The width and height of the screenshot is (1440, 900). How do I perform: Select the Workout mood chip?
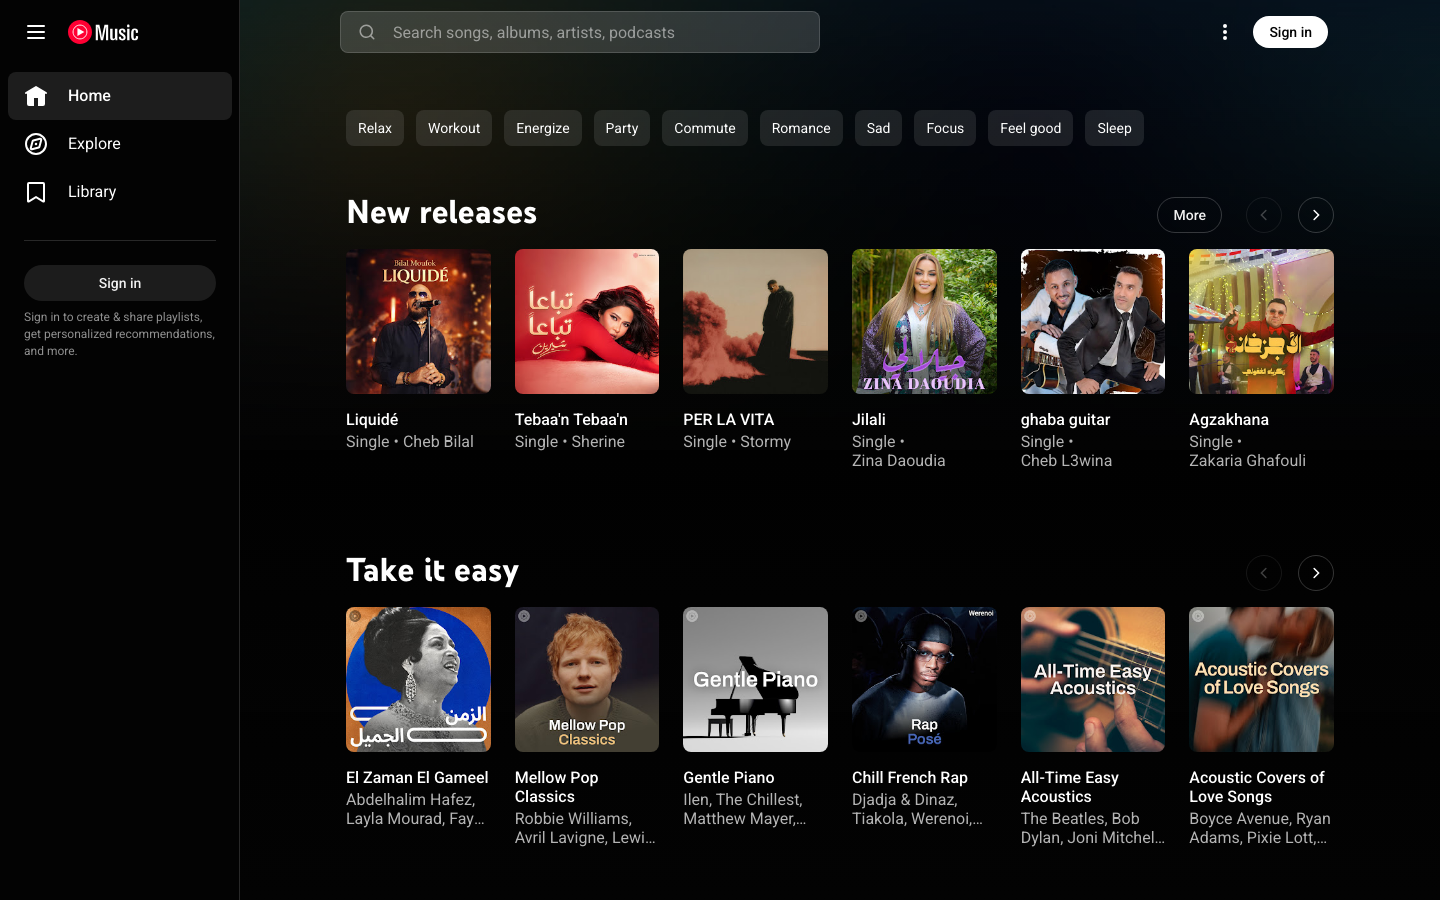point(454,128)
